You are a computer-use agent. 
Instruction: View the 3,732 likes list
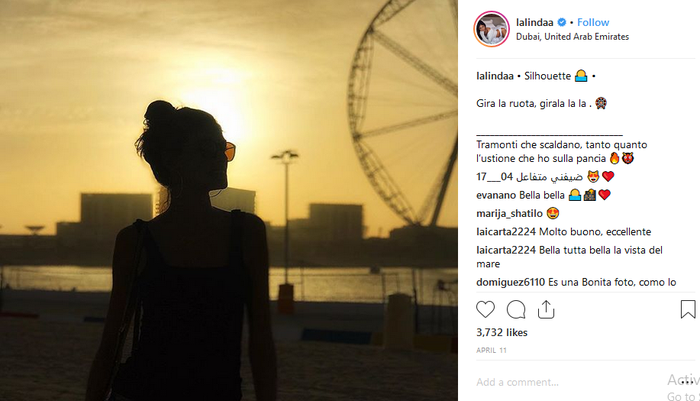(502, 332)
